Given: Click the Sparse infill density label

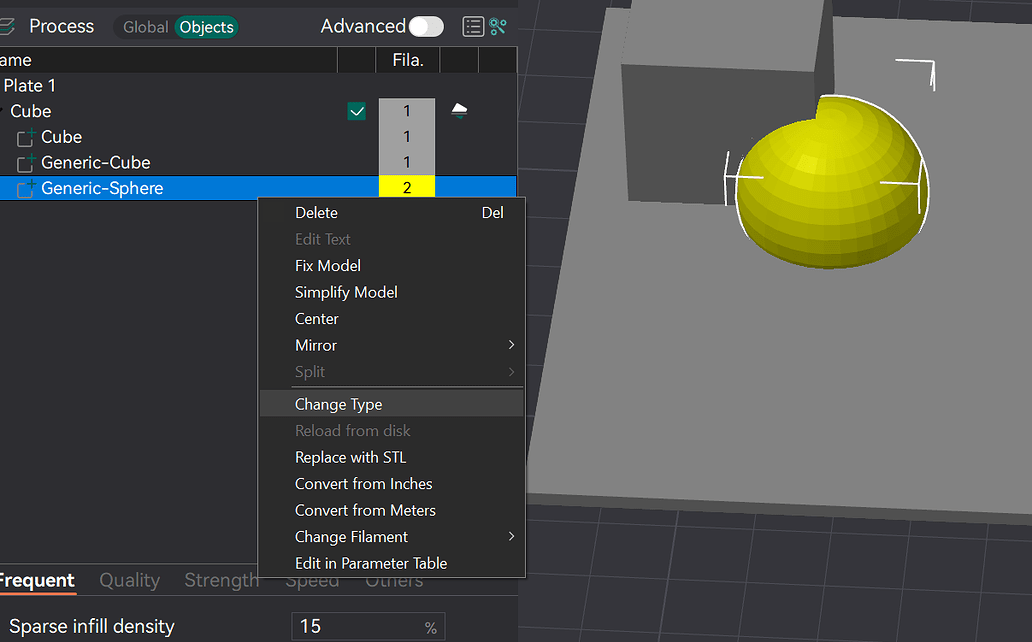Looking at the screenshot, I should (x=91, y=626).
